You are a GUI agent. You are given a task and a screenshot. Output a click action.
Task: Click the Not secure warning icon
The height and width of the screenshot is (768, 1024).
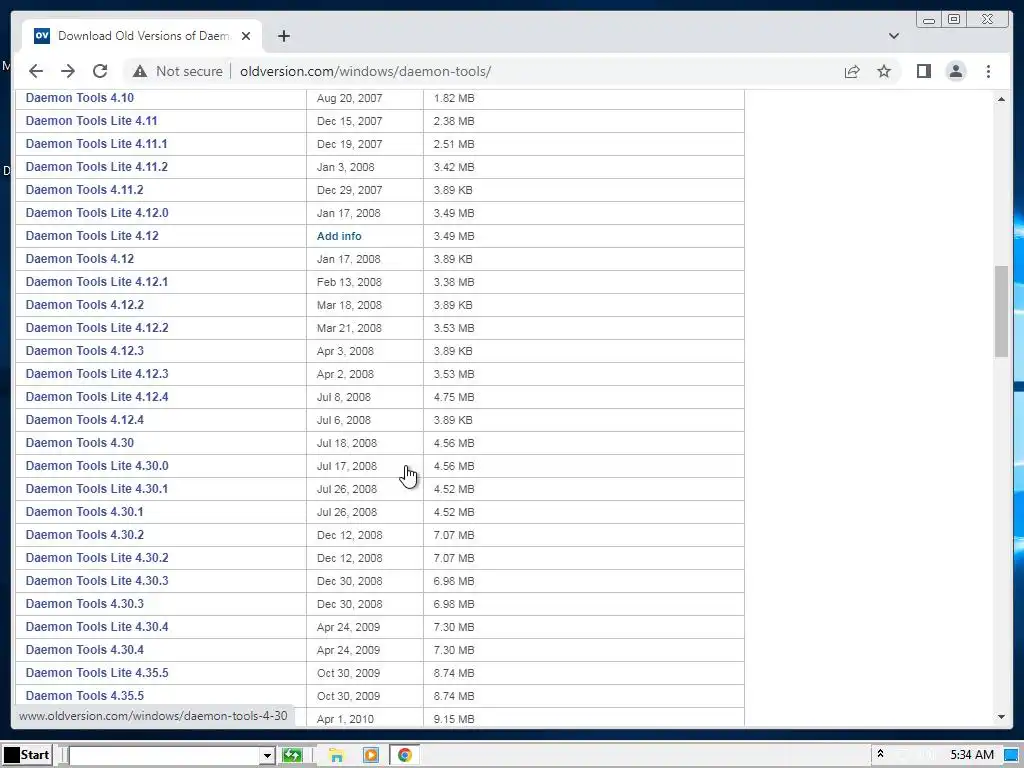(x=140, y=71)
